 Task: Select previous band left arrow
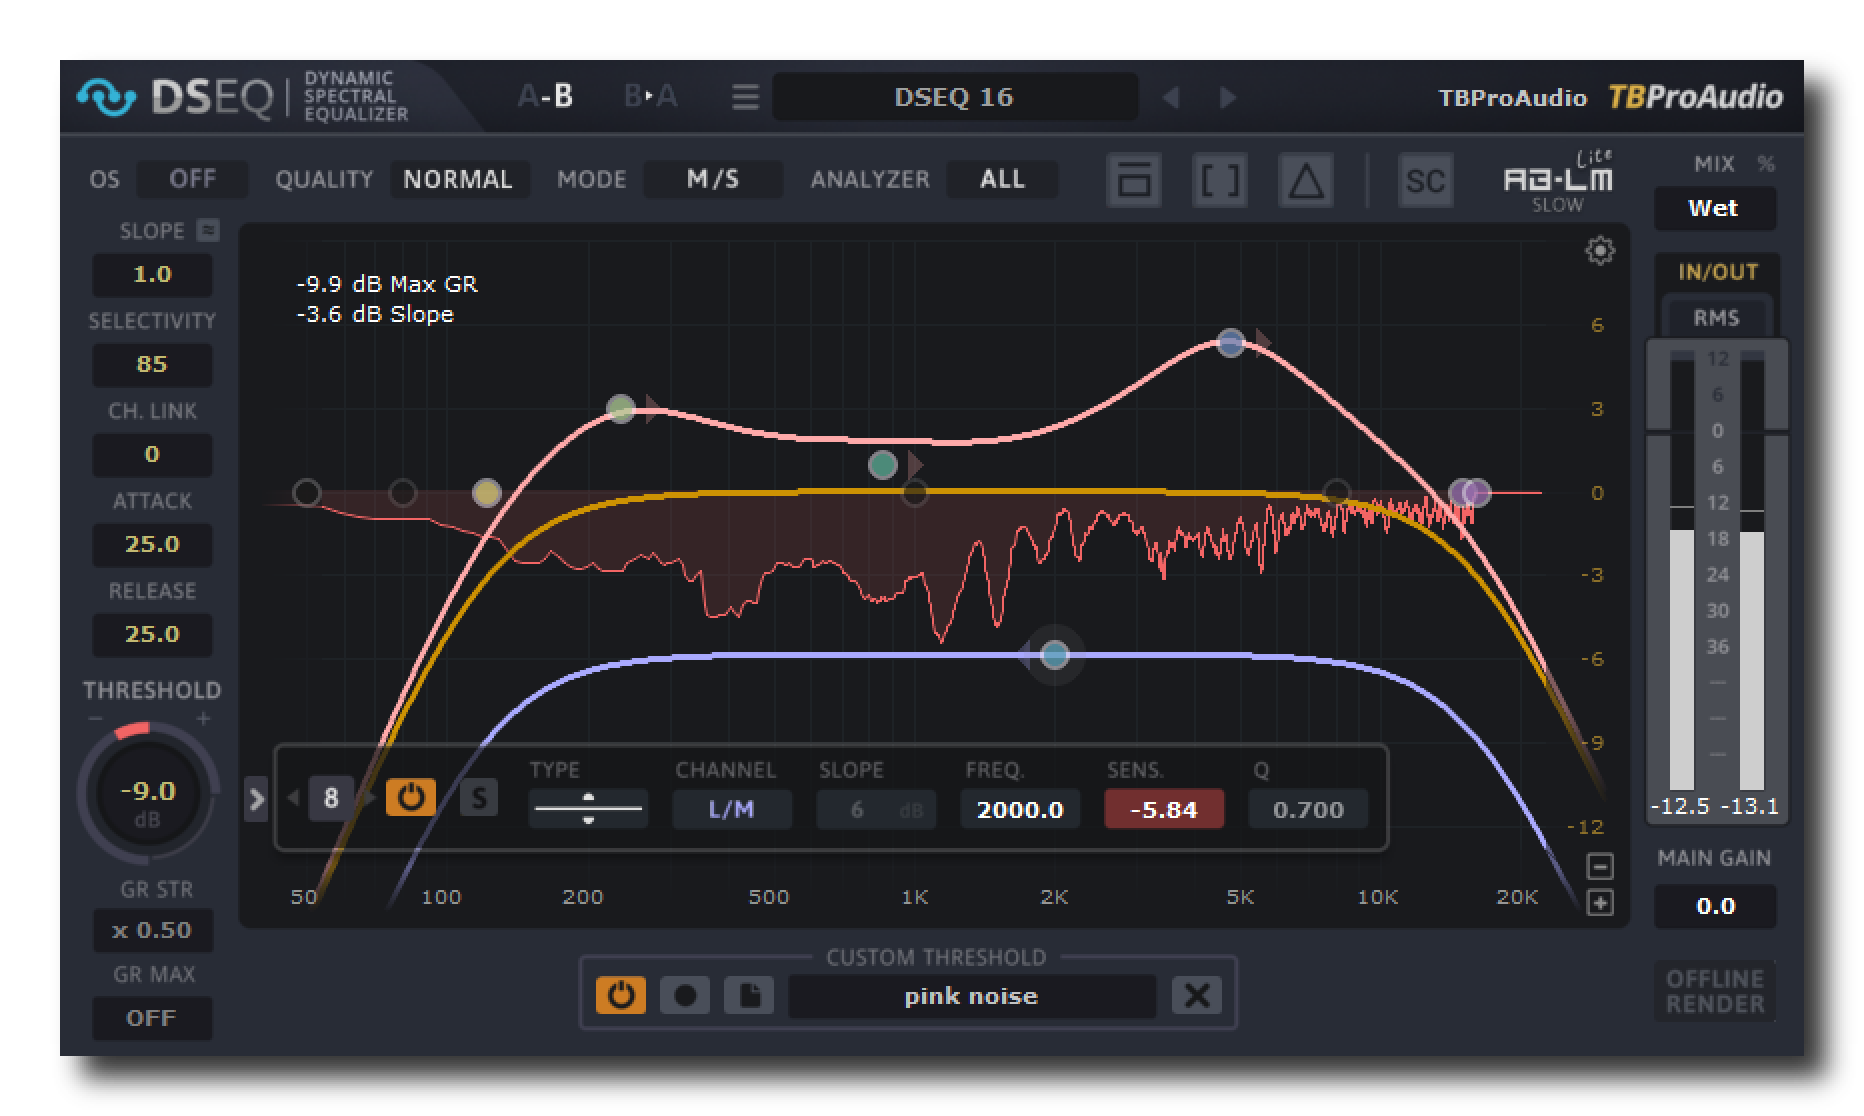(x=293, y=798)
